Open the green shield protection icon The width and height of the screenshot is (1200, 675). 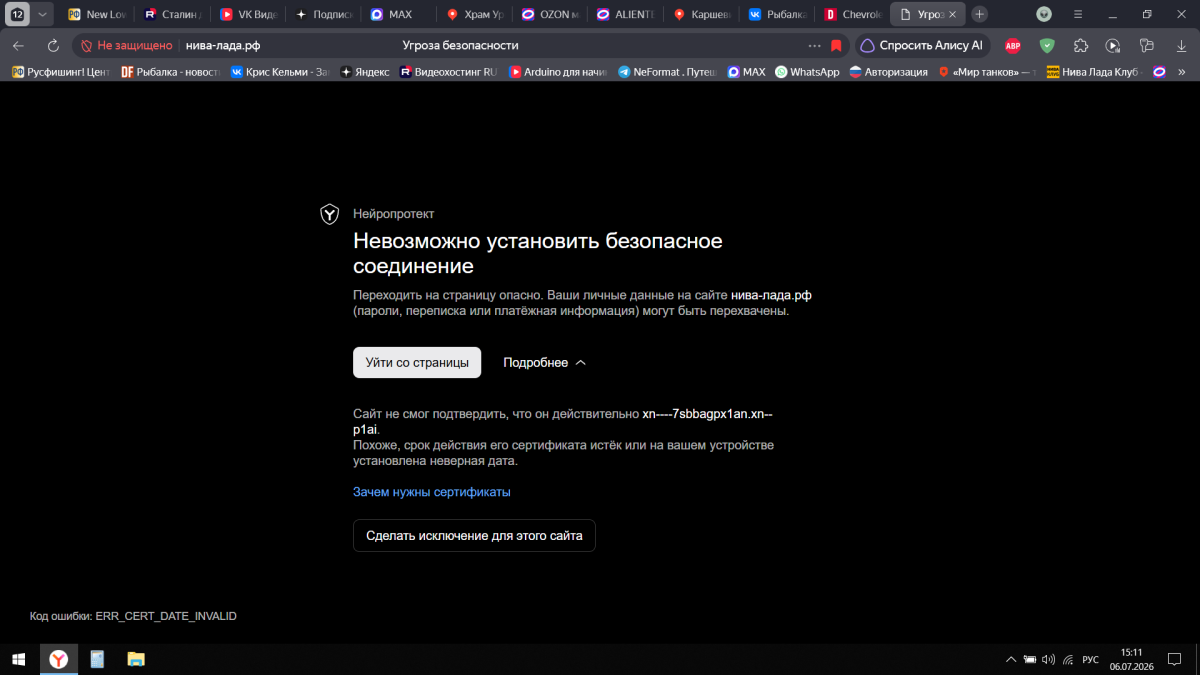(x=1047, y=45)
